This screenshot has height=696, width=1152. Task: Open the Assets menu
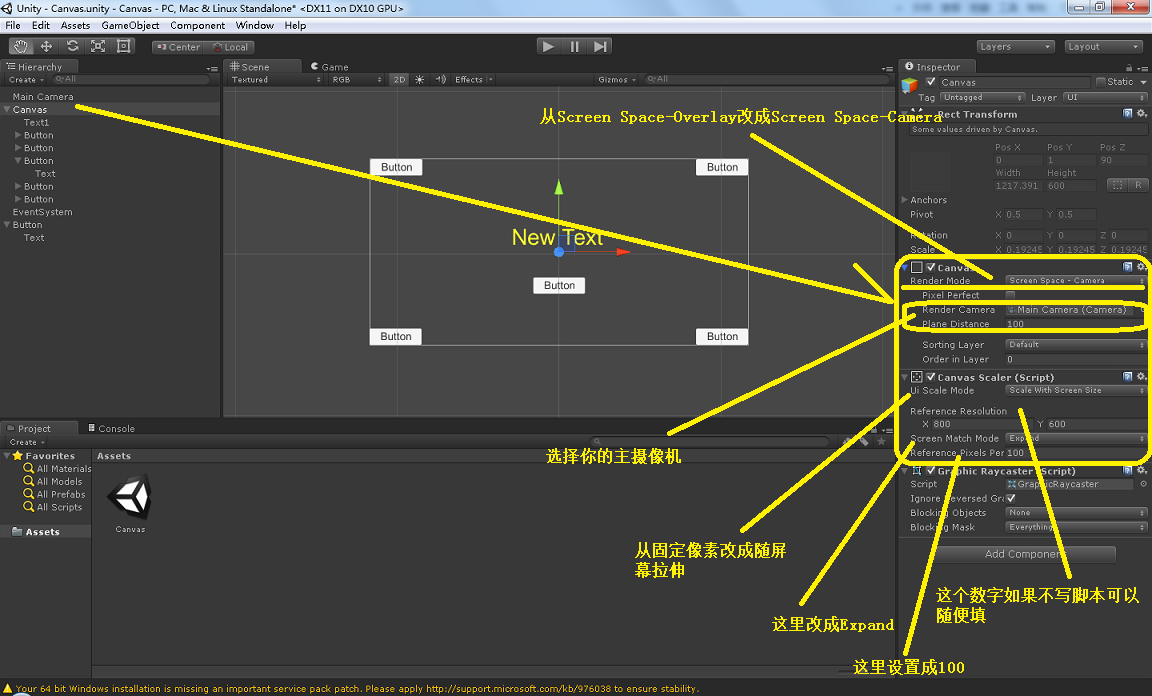(75, 25)
